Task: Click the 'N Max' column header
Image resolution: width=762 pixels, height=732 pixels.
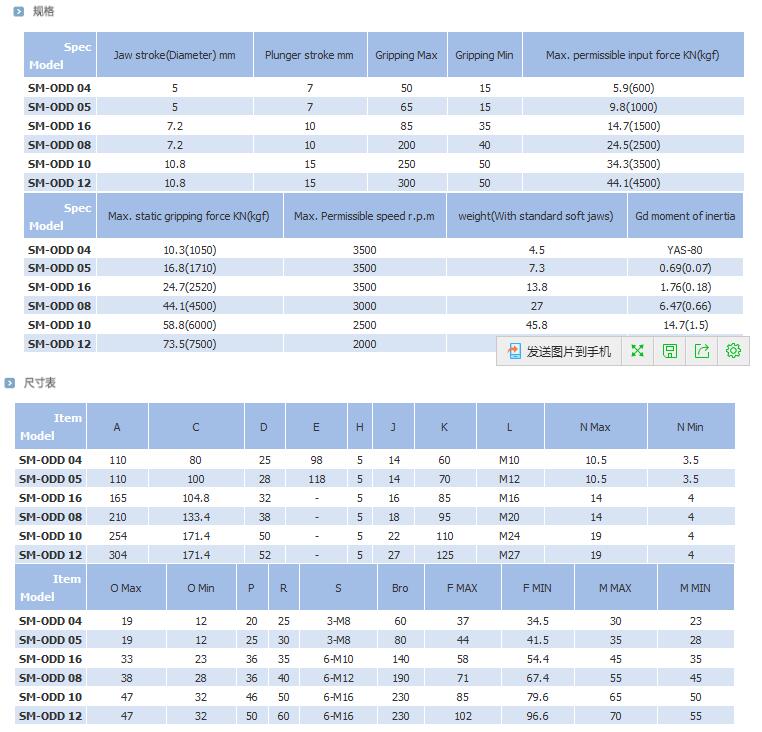Action: pos(595,427)
